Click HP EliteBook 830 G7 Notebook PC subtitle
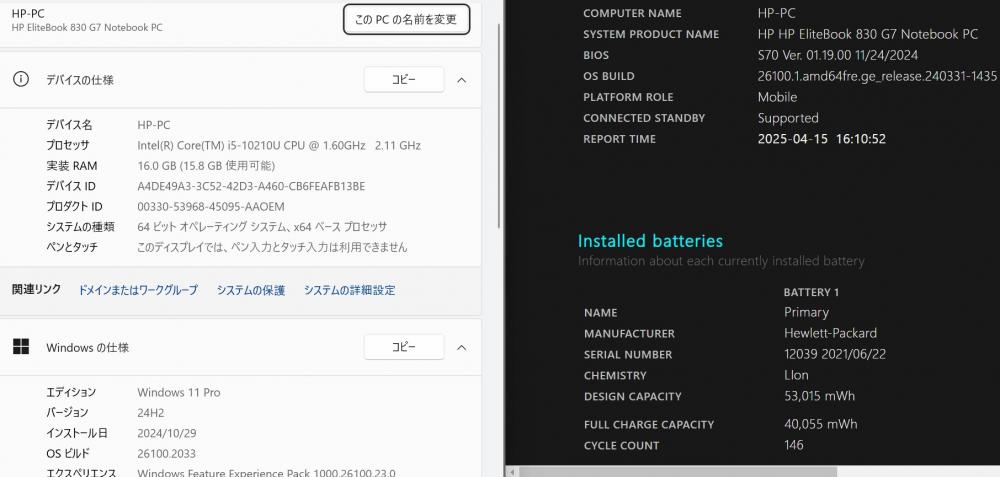The width and height of the screenshot is (1000, 477). [87, 27]
